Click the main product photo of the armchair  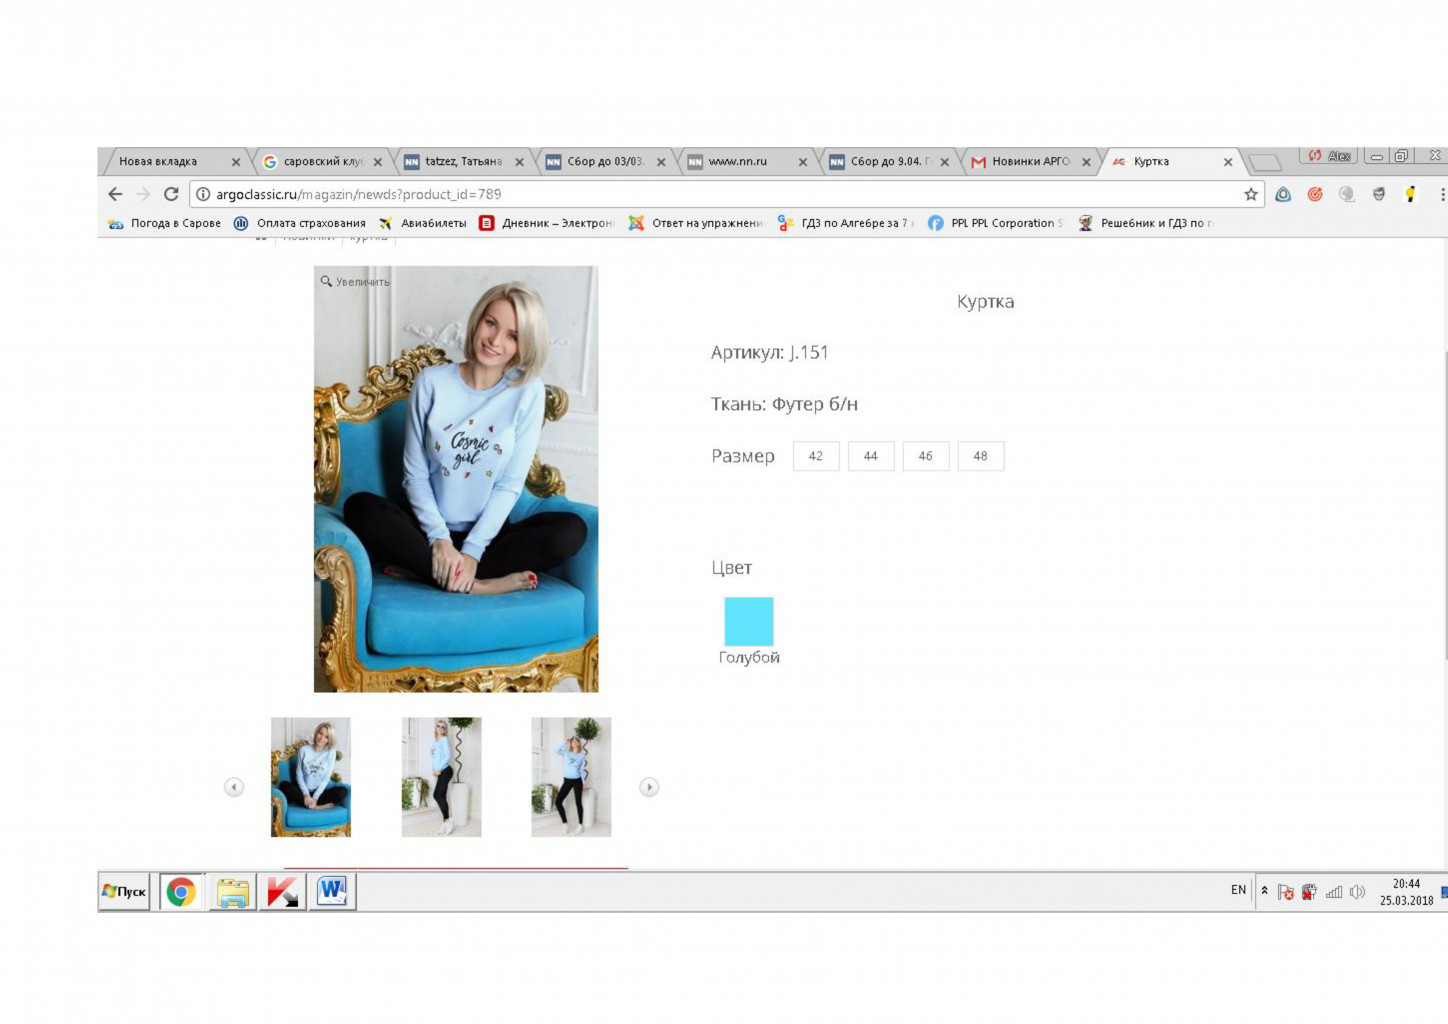click(456, 479)
